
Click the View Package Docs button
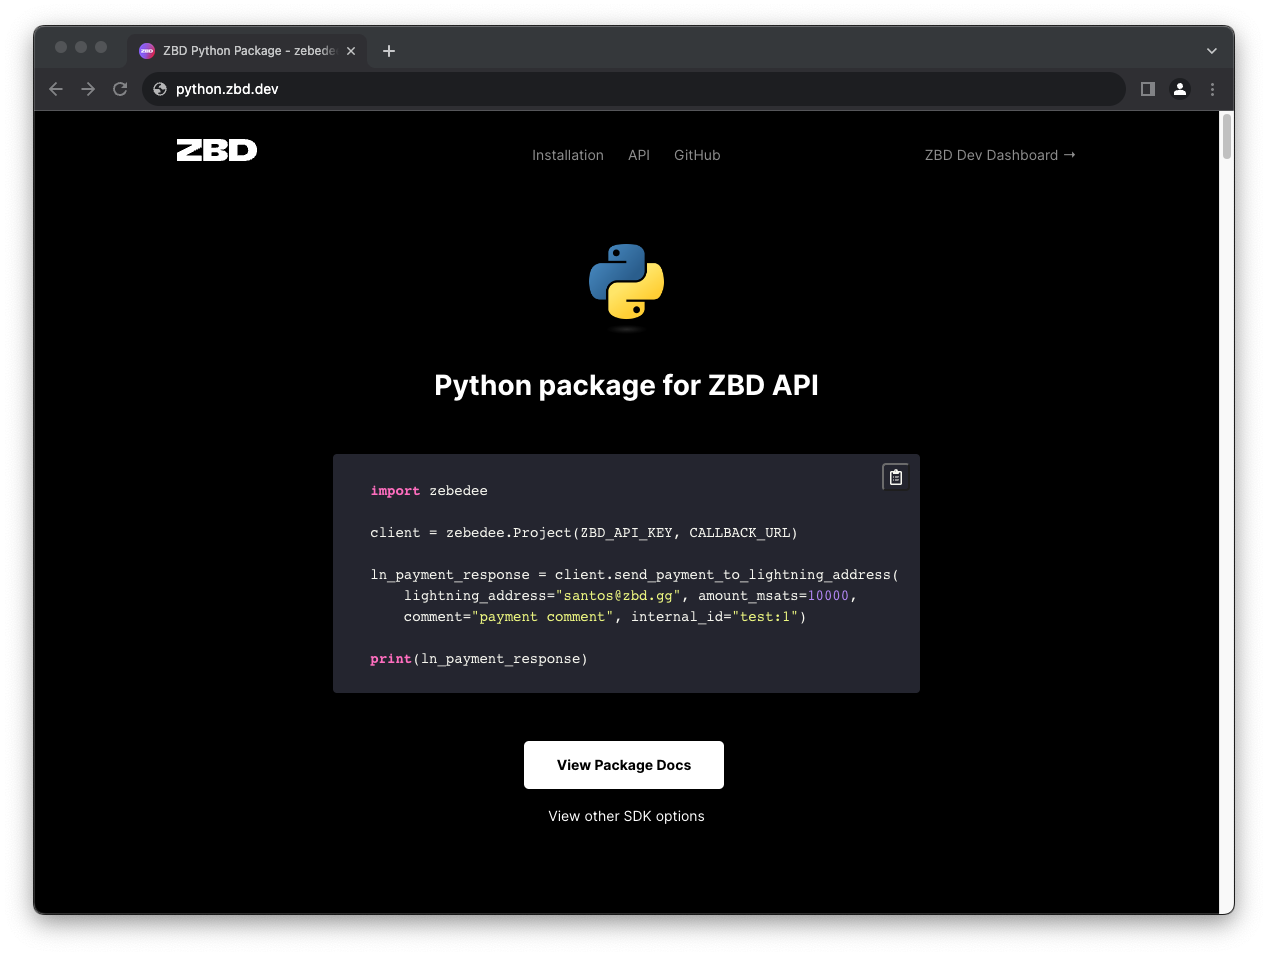click(624, 765)
